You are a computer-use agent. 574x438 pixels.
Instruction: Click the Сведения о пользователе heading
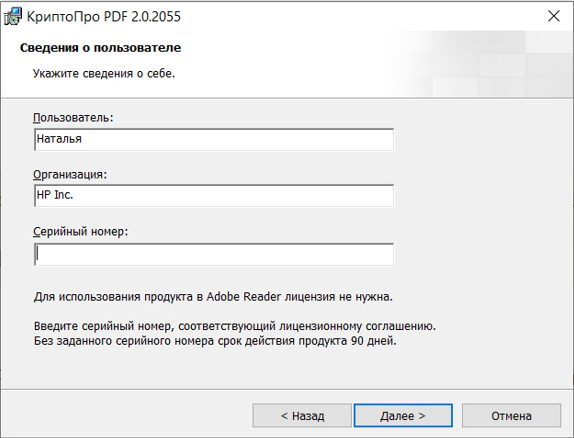point(100,48)
